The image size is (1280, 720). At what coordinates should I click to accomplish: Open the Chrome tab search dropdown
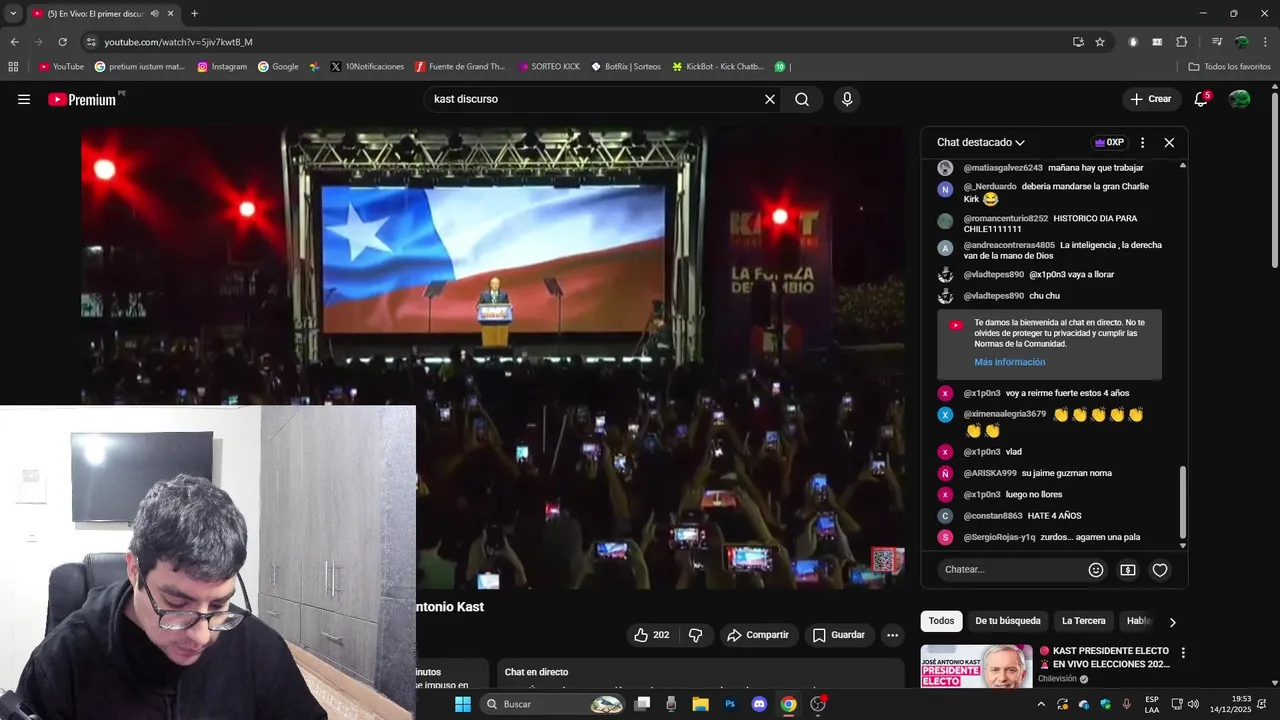tap(13, 14)
